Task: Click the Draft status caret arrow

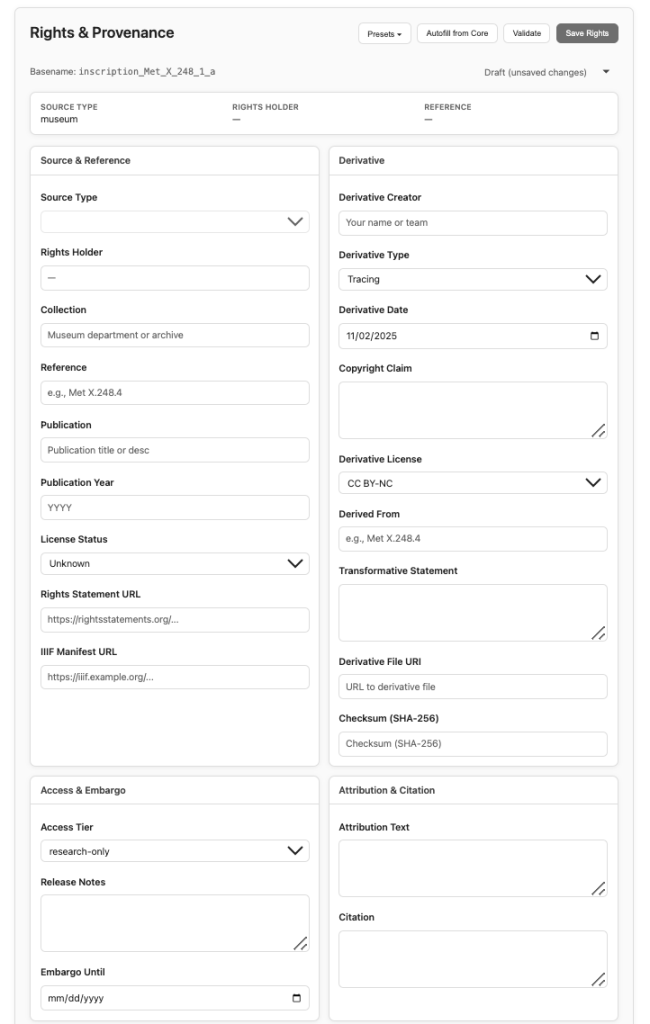Action: (606, 72)
